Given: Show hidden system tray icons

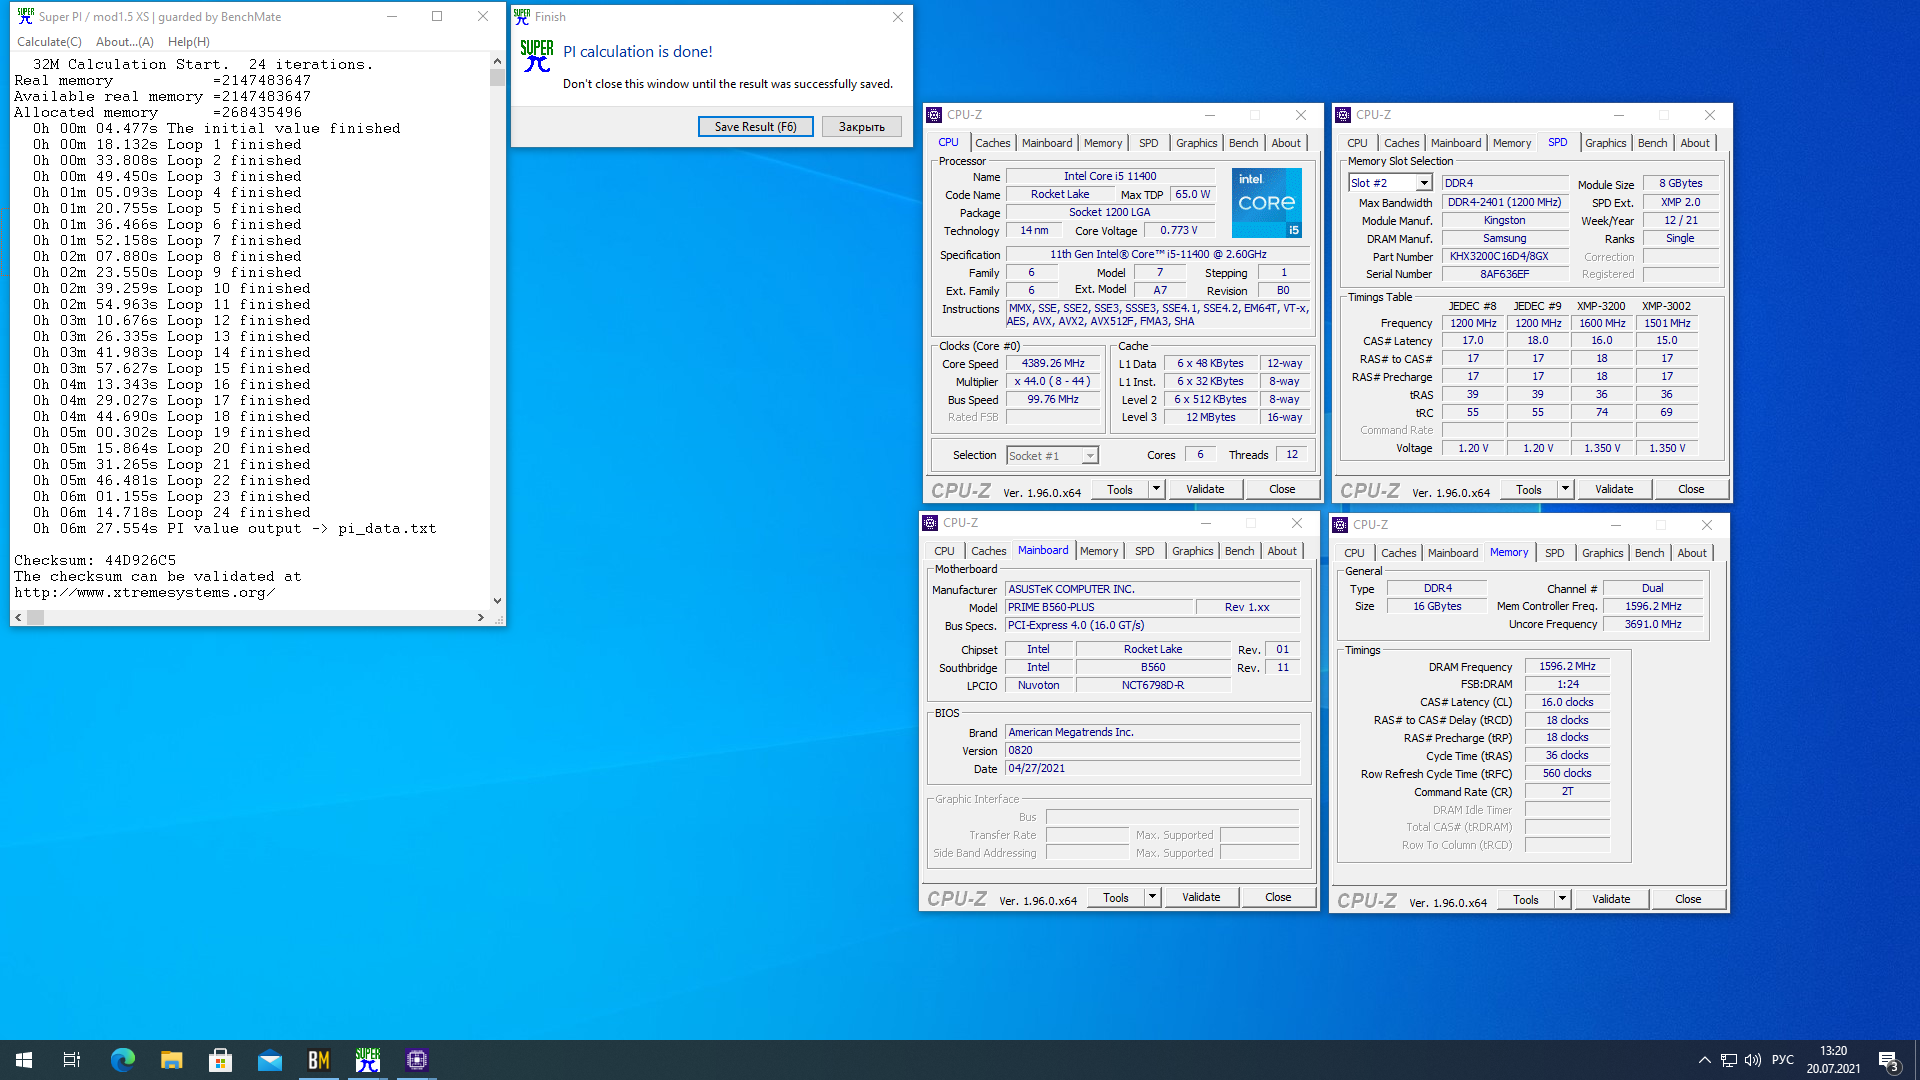Looking at the screenshot, I should tap(1704, 1060).
